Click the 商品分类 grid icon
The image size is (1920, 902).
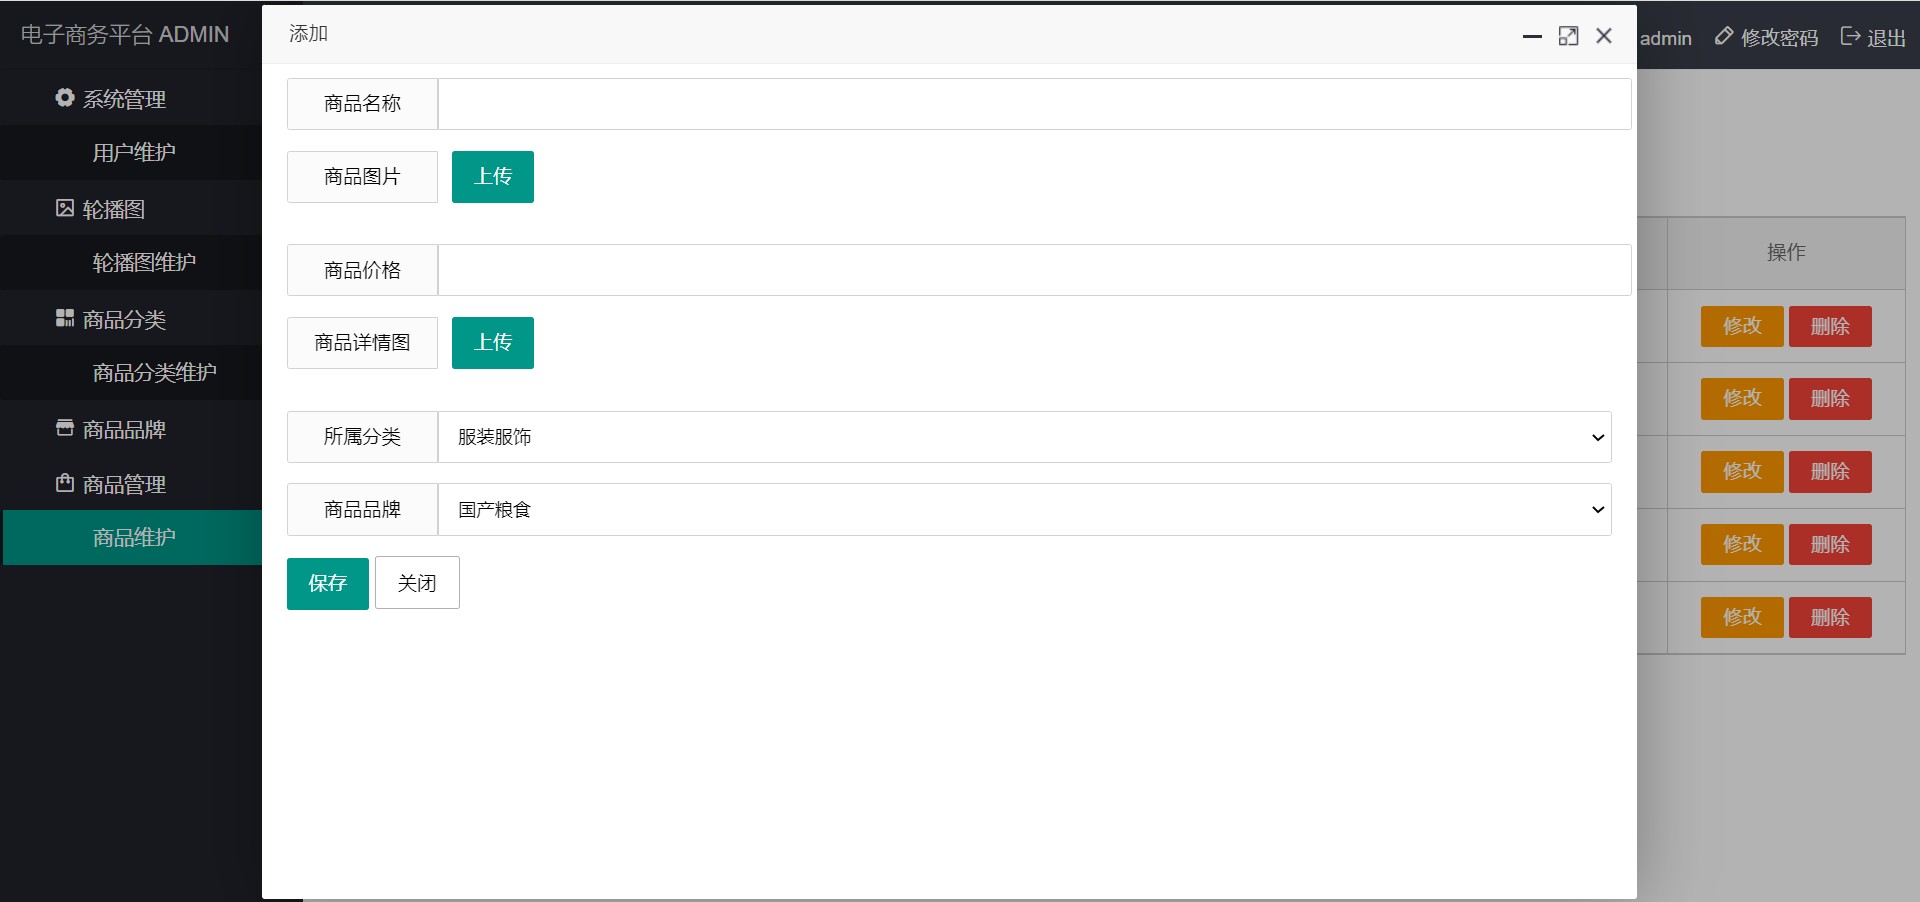coord(65,318)
